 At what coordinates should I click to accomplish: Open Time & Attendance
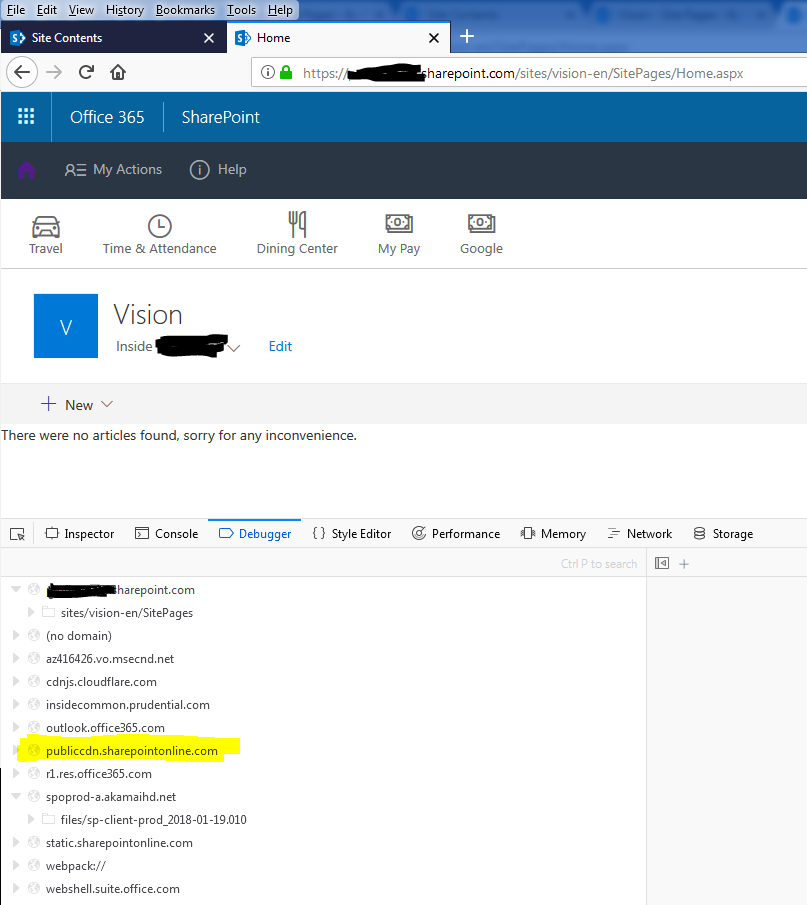click(x=159, y=226)
